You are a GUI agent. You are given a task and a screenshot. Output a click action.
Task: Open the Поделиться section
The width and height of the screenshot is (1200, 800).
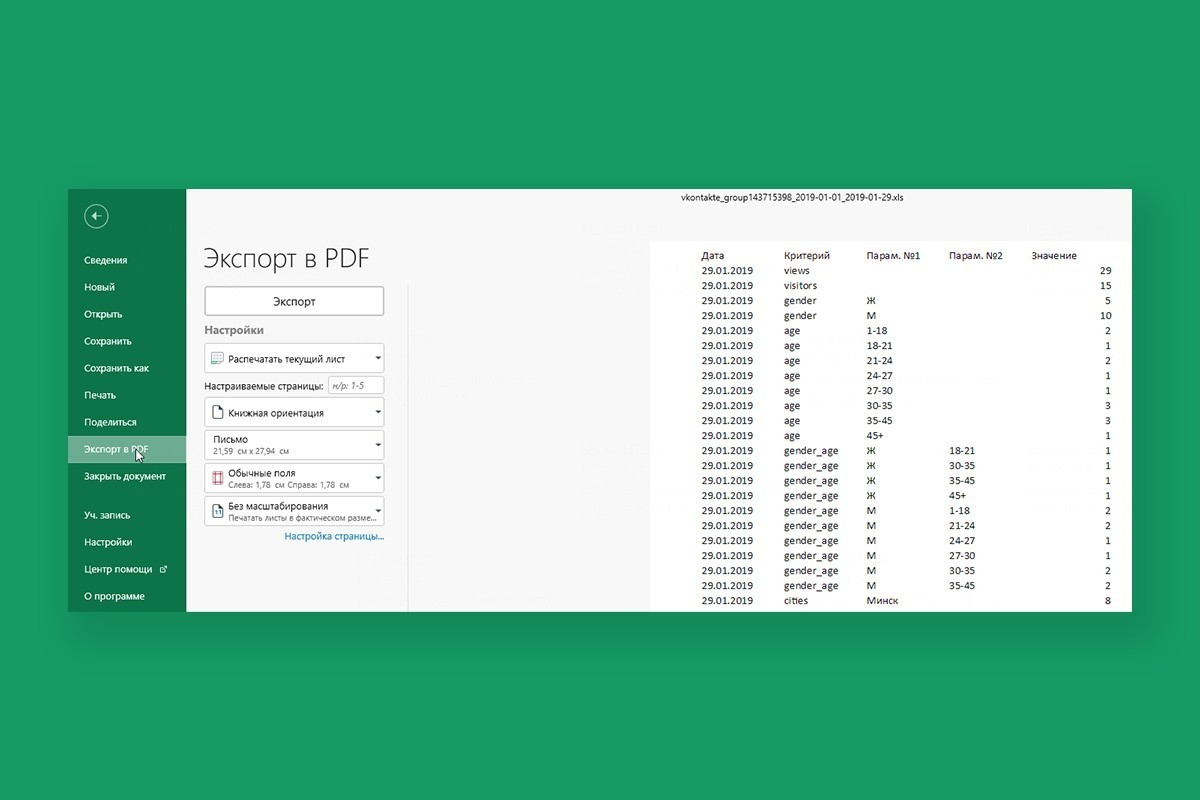click(110, 422)
